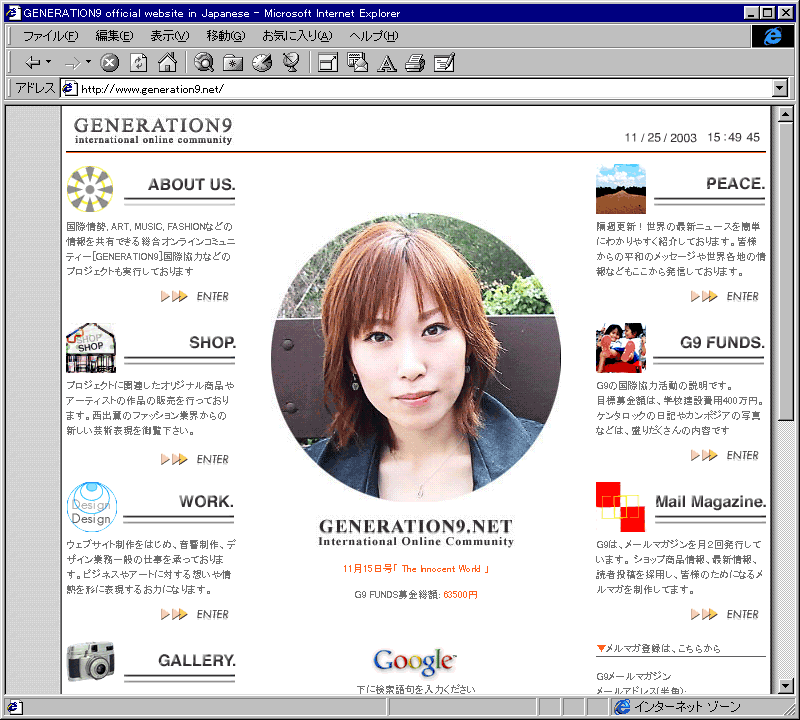Stop loading the page with the Stop icon

point(109,63)
